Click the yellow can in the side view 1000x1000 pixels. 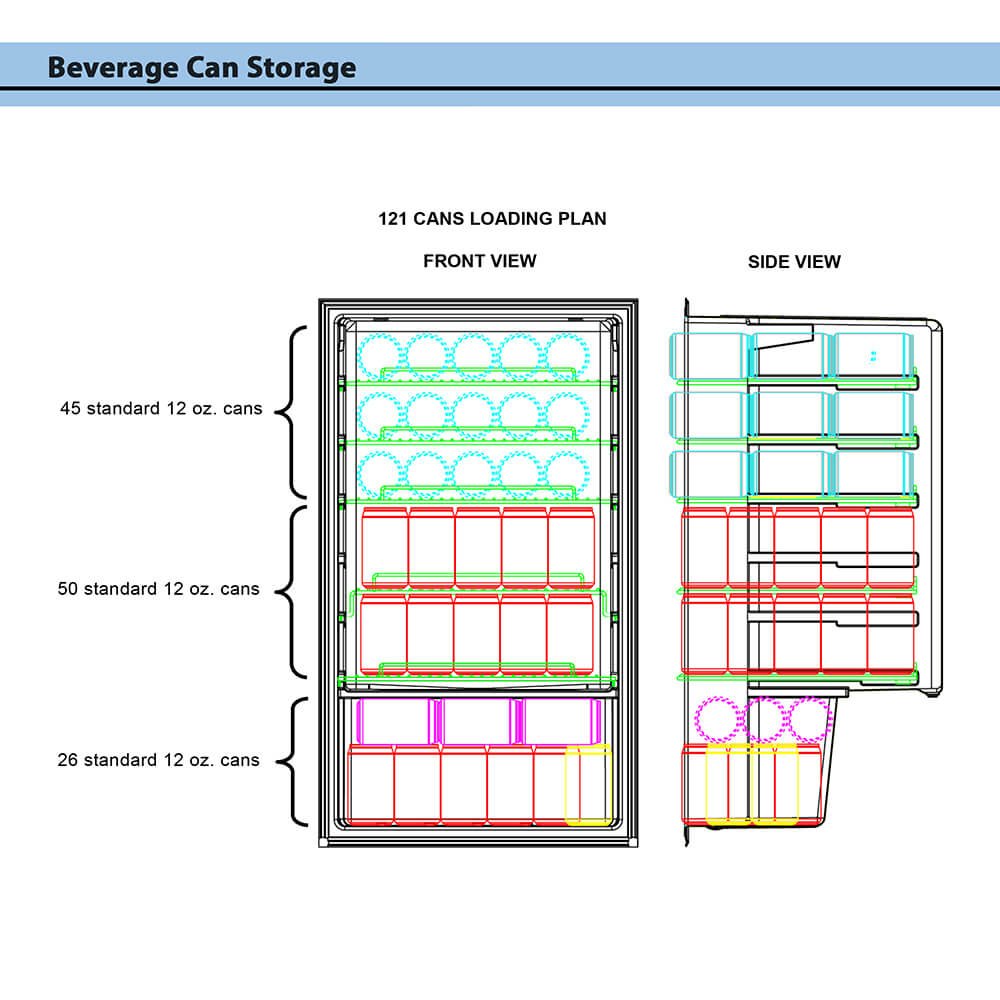click(729, 785)
